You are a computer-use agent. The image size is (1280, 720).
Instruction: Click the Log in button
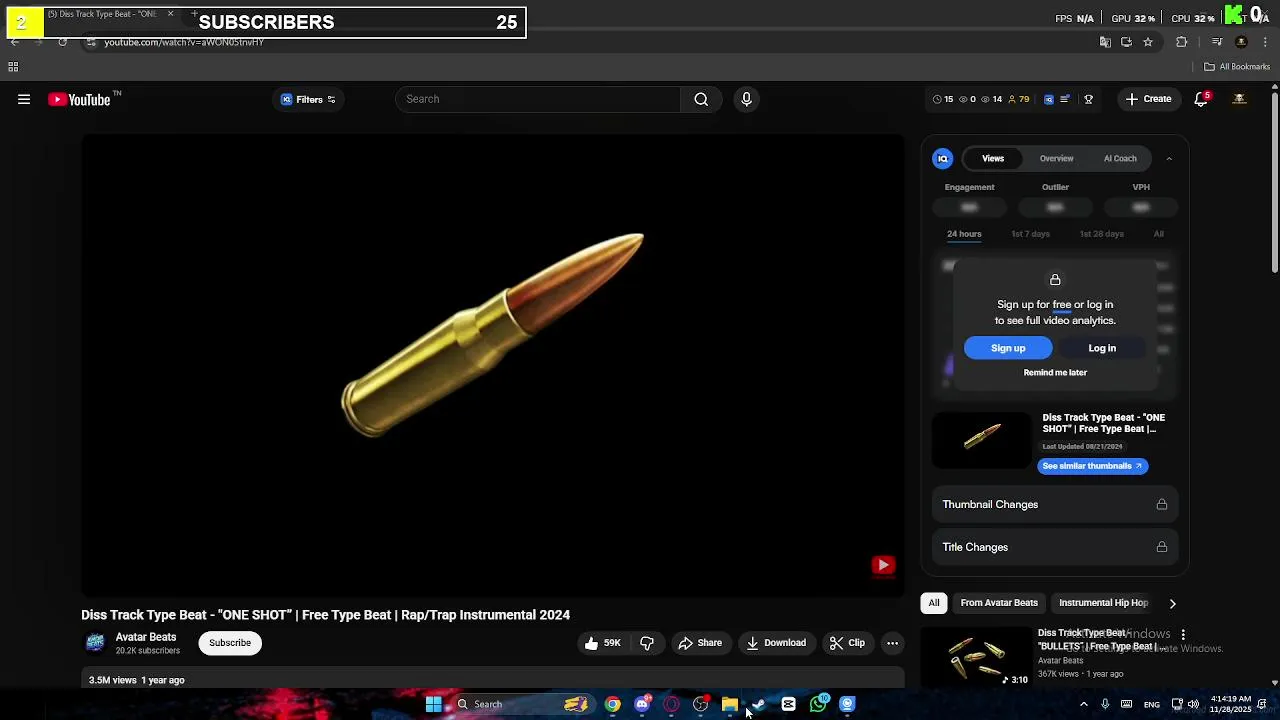click(1102, 348)
